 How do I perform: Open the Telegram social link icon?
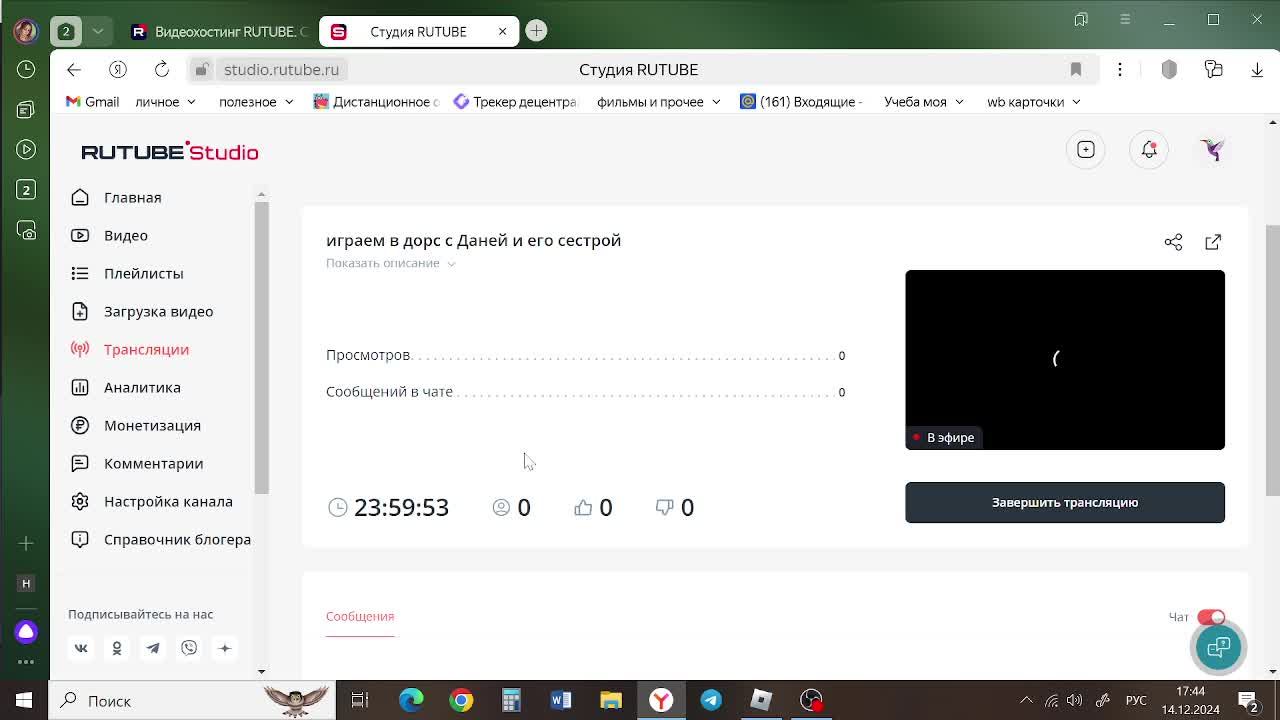[x=153, y=648]
